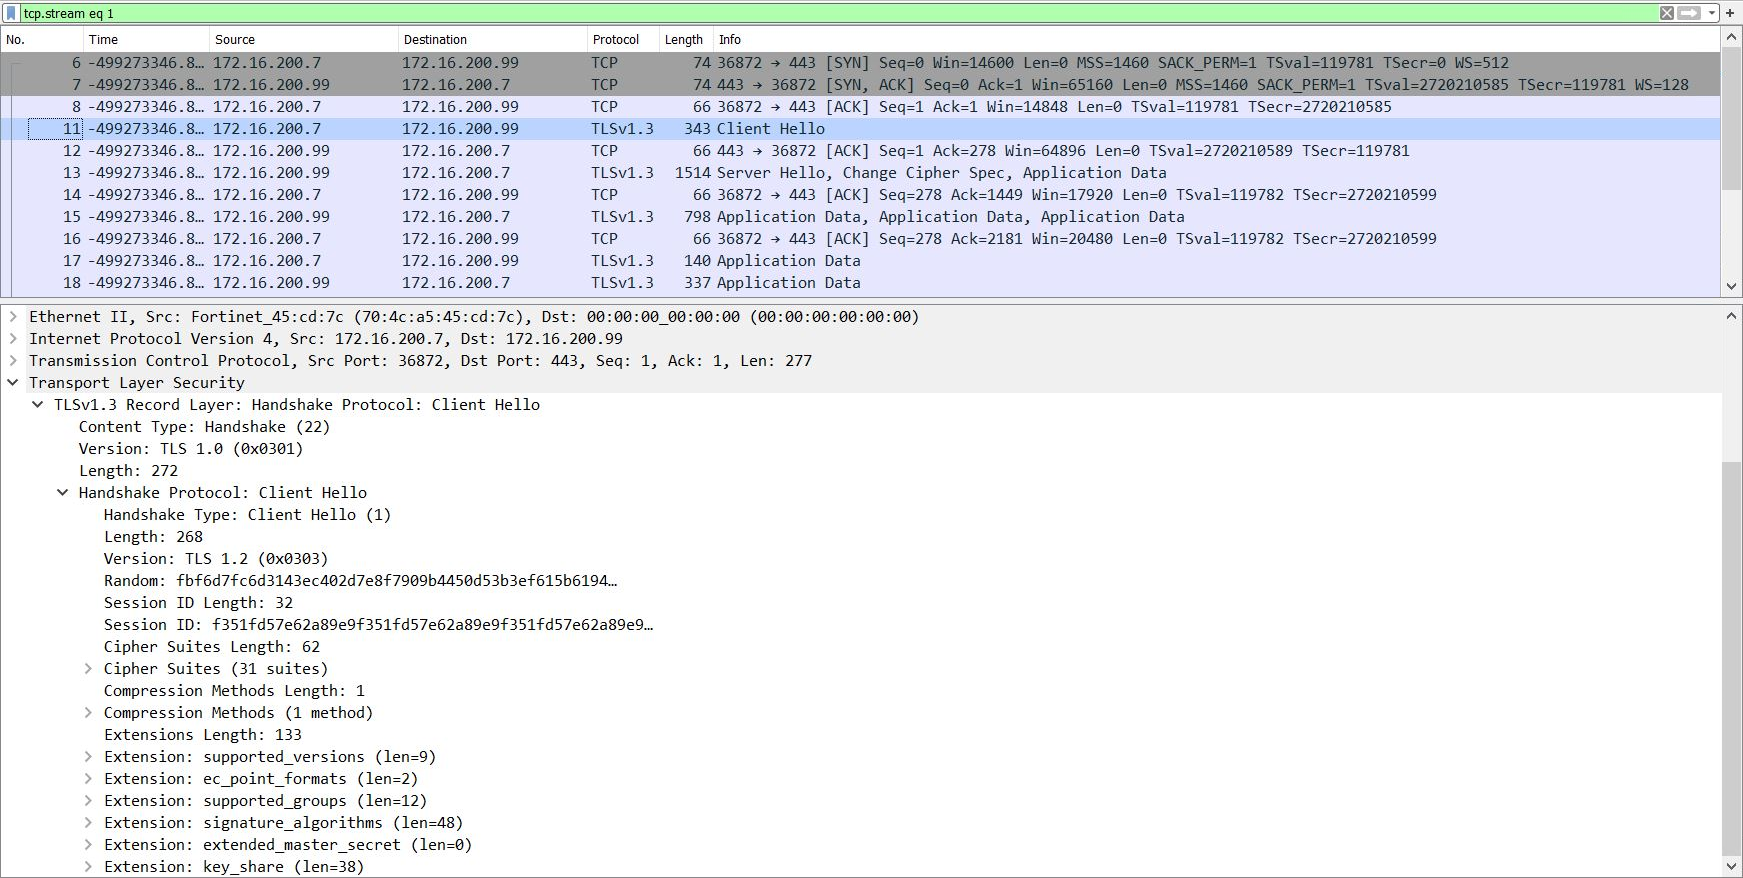Screen dimensions: 1743x878
Task: Select packet 17 with length 140
Action: pos(860,261)
